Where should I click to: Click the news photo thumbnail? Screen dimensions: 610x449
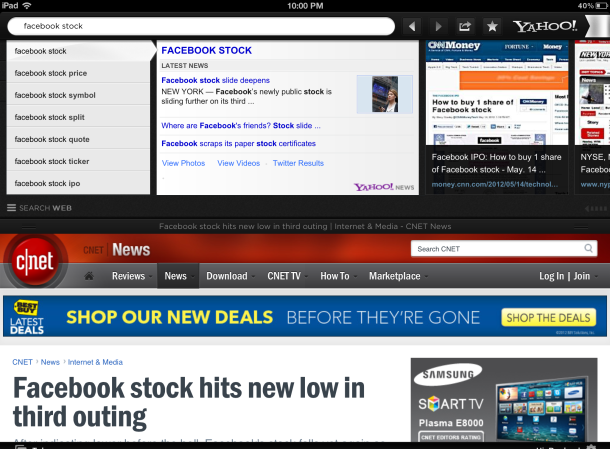tap(385, 95)
